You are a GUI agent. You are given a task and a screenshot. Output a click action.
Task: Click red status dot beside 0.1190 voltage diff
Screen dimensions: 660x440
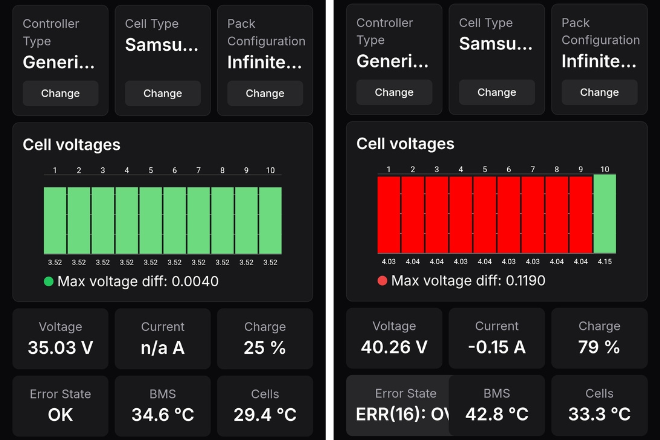click(382, 281)
